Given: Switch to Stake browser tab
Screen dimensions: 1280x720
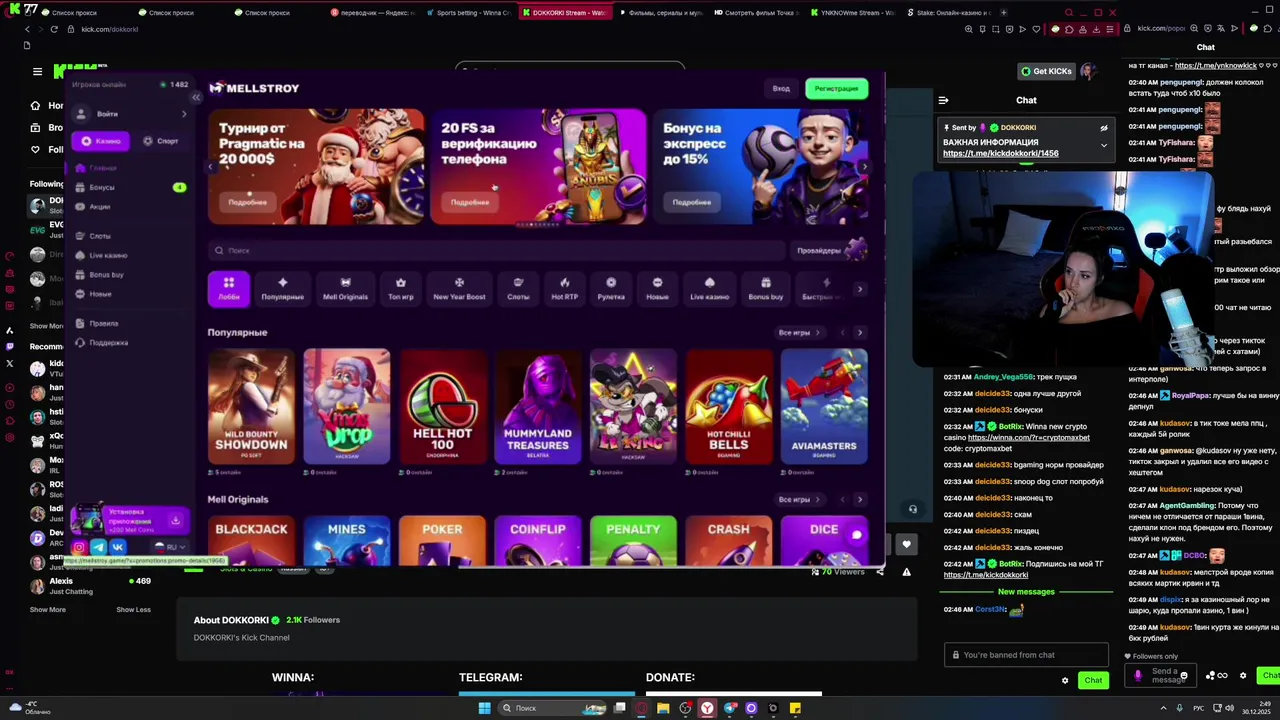Looking at the screenshot, I should click(x=949, y=13).
